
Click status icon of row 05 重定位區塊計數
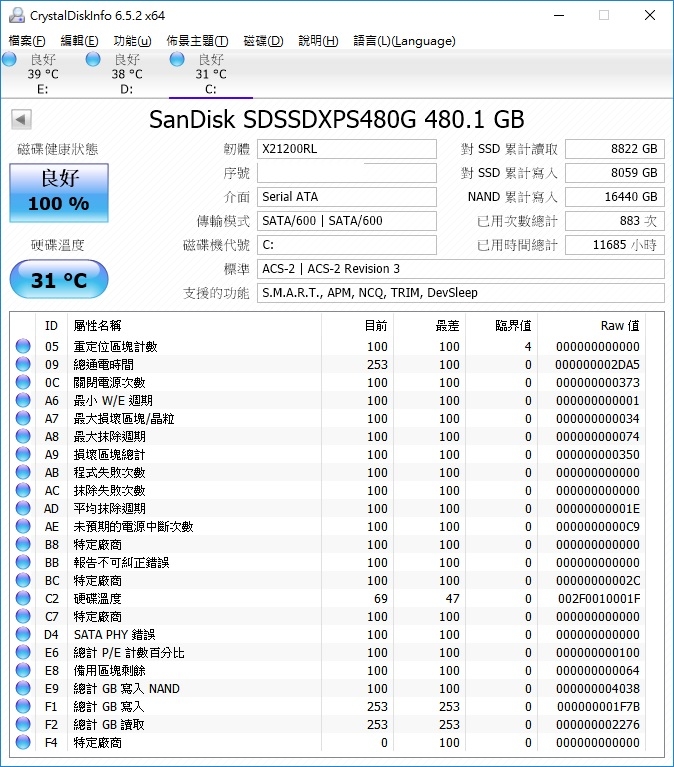click(x=23, y=346)
